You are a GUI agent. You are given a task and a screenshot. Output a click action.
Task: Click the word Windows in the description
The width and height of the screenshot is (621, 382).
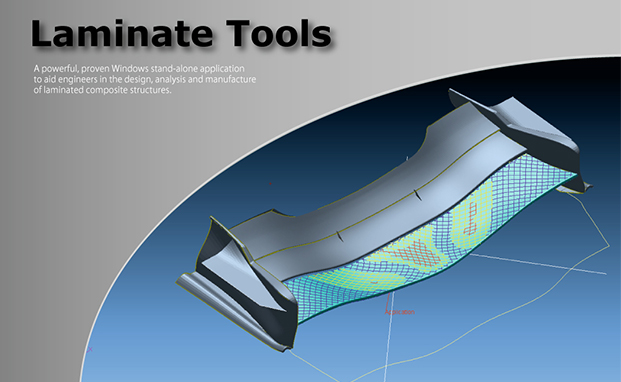point(130,68)
